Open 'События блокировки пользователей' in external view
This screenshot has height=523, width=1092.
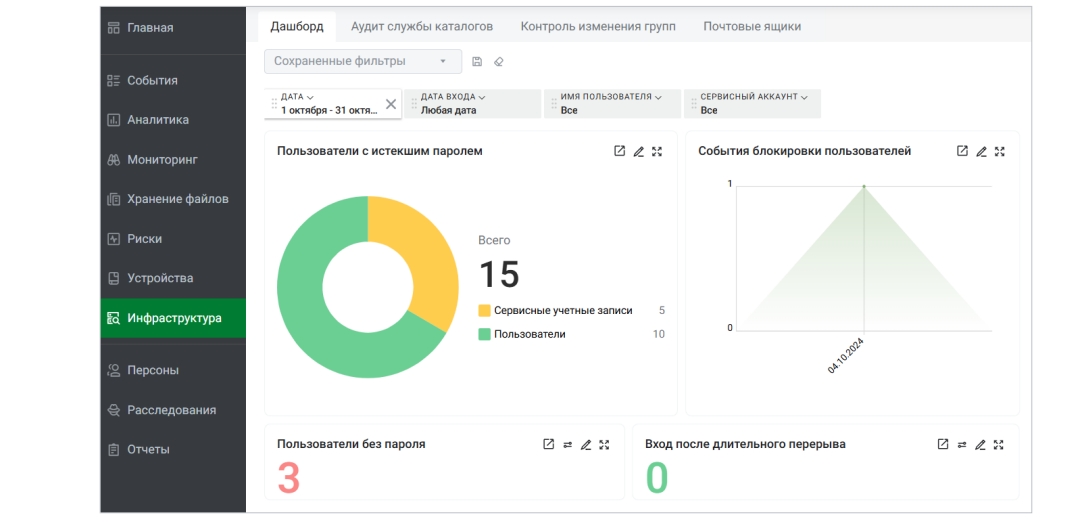point(962,152)
